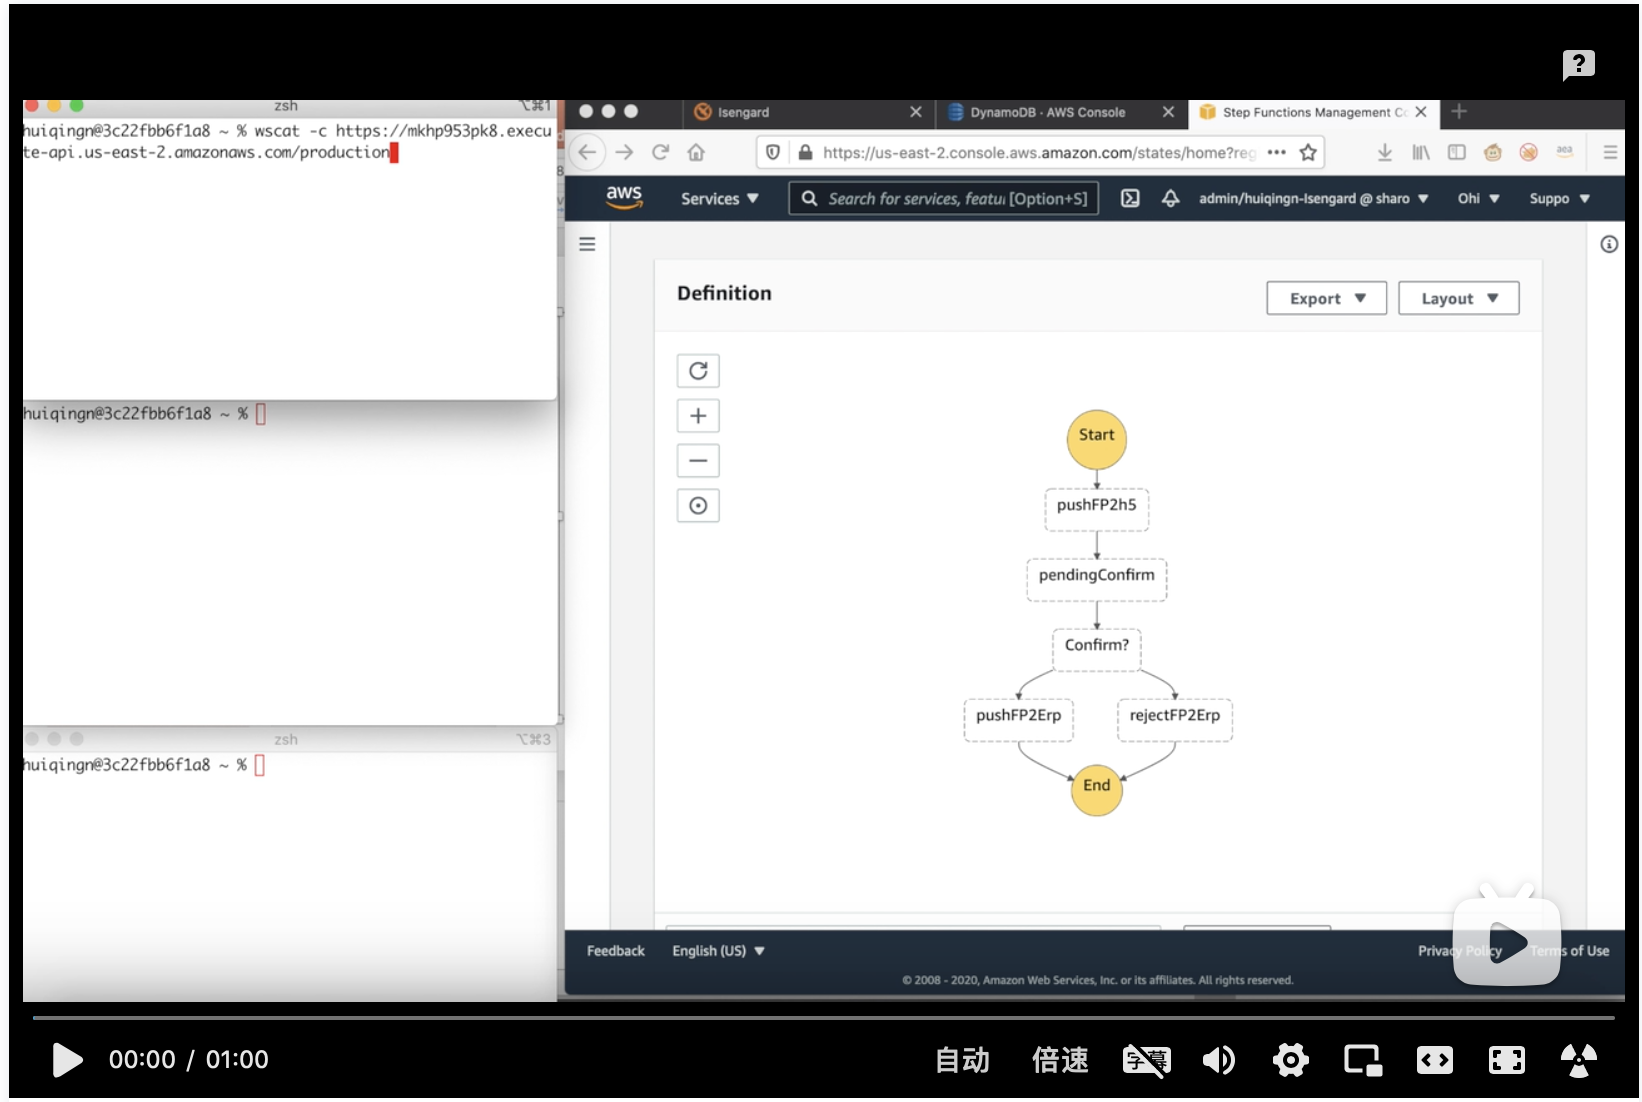Screen dimensions: 1642x1102
Task: Select the pendingConfirm state
Action: click(x=1096, y=578)
